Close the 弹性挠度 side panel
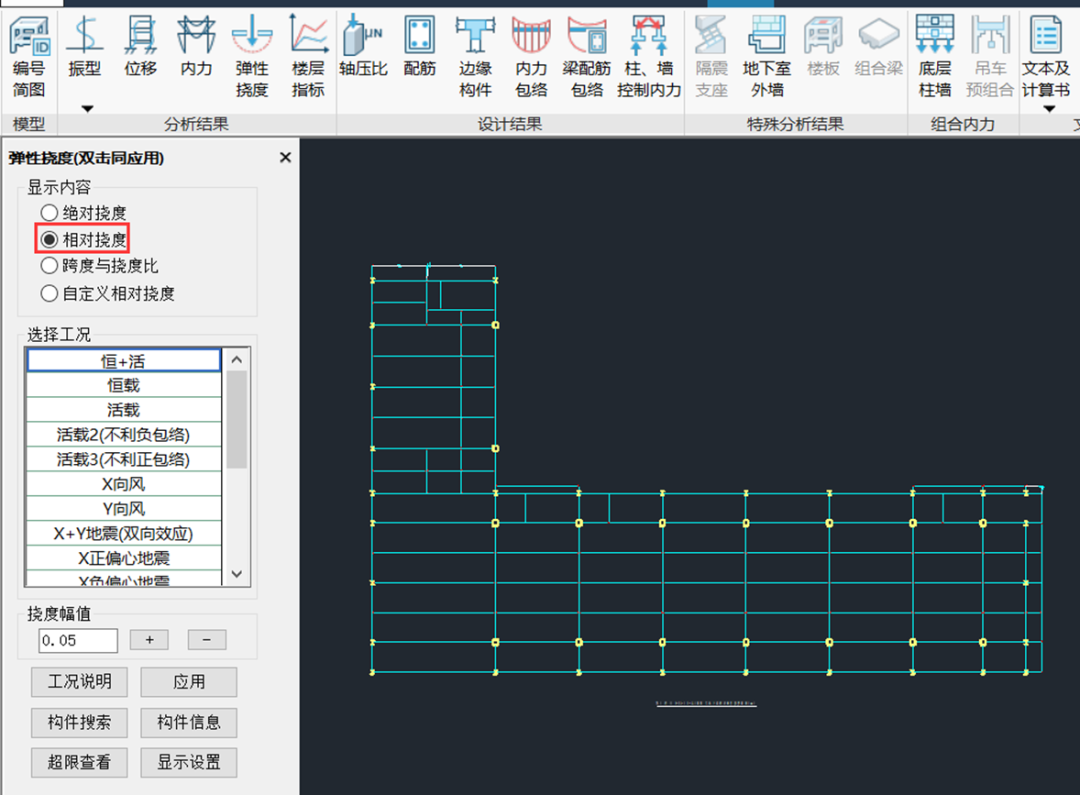Viewport: 1080px width, 795px height. click(285, 158)
